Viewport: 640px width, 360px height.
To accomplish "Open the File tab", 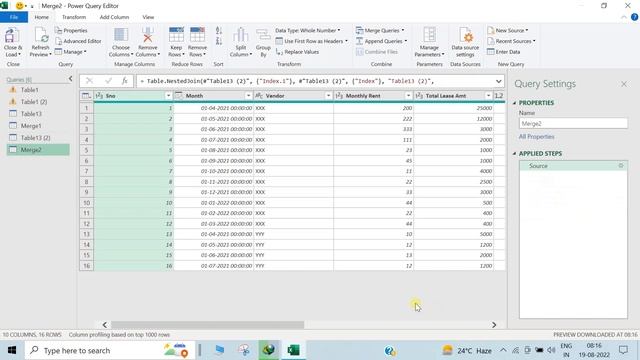I will point(14,17).
